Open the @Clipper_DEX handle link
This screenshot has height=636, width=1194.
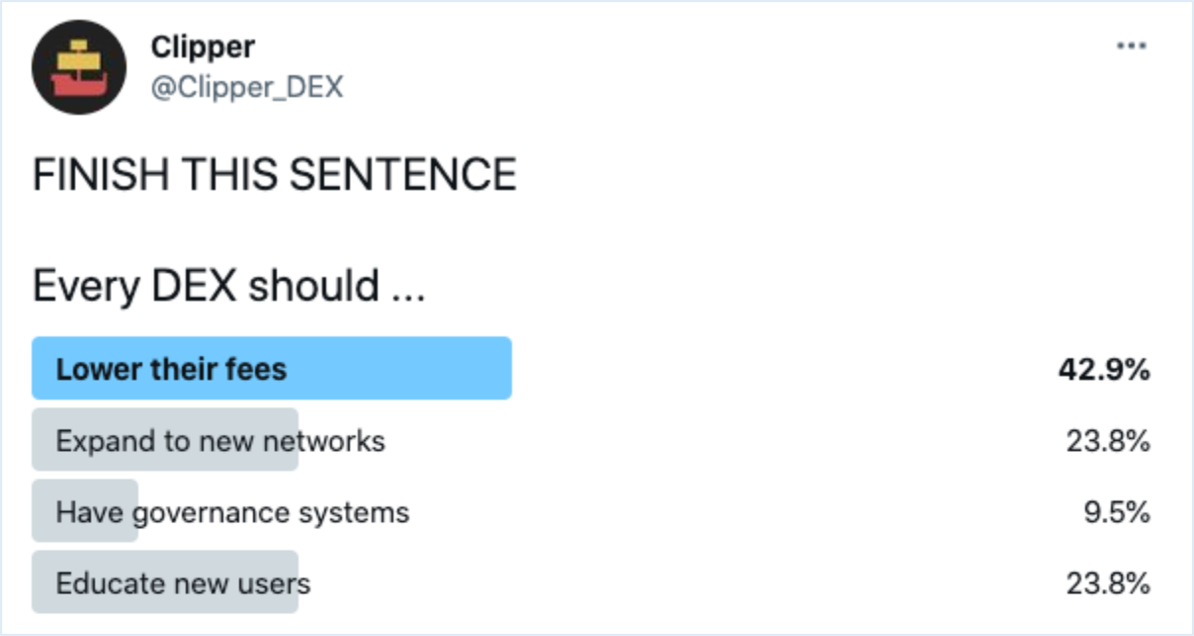tap(247, 88)
